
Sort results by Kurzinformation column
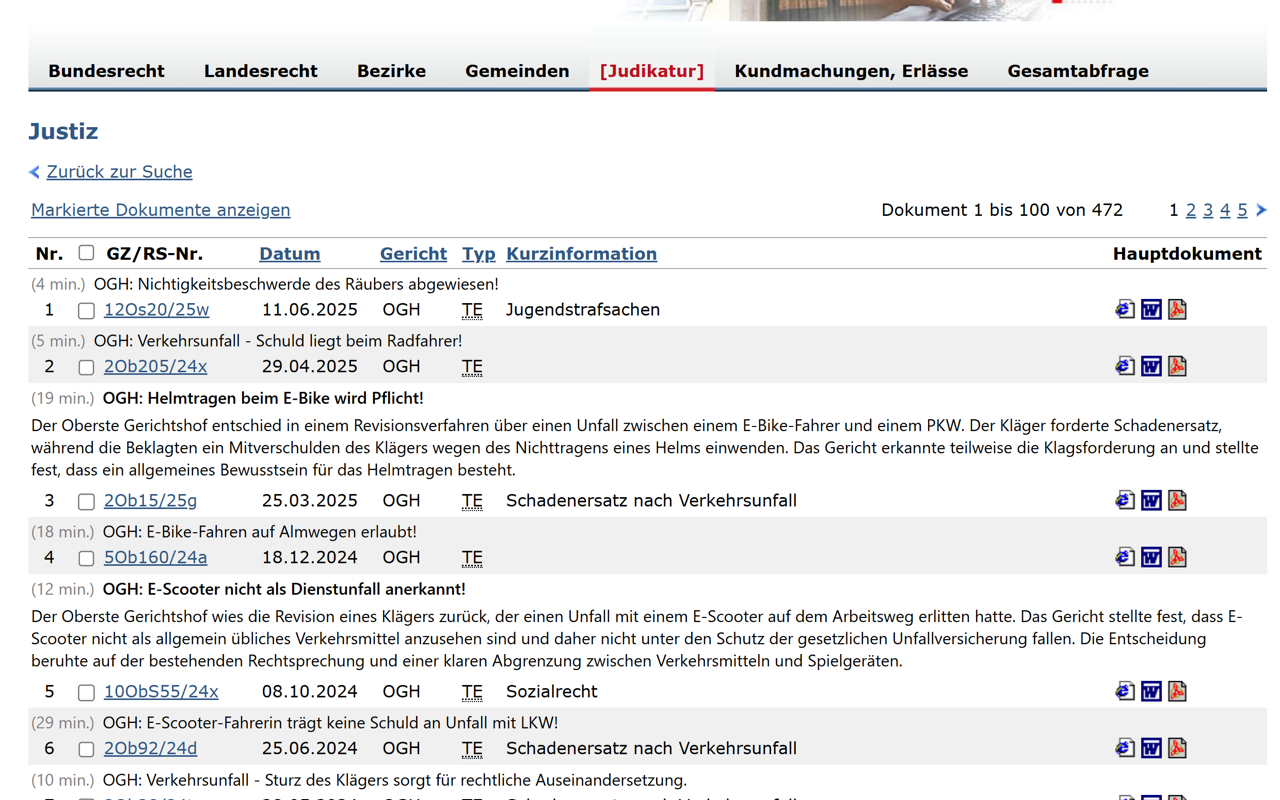point(581,254)
